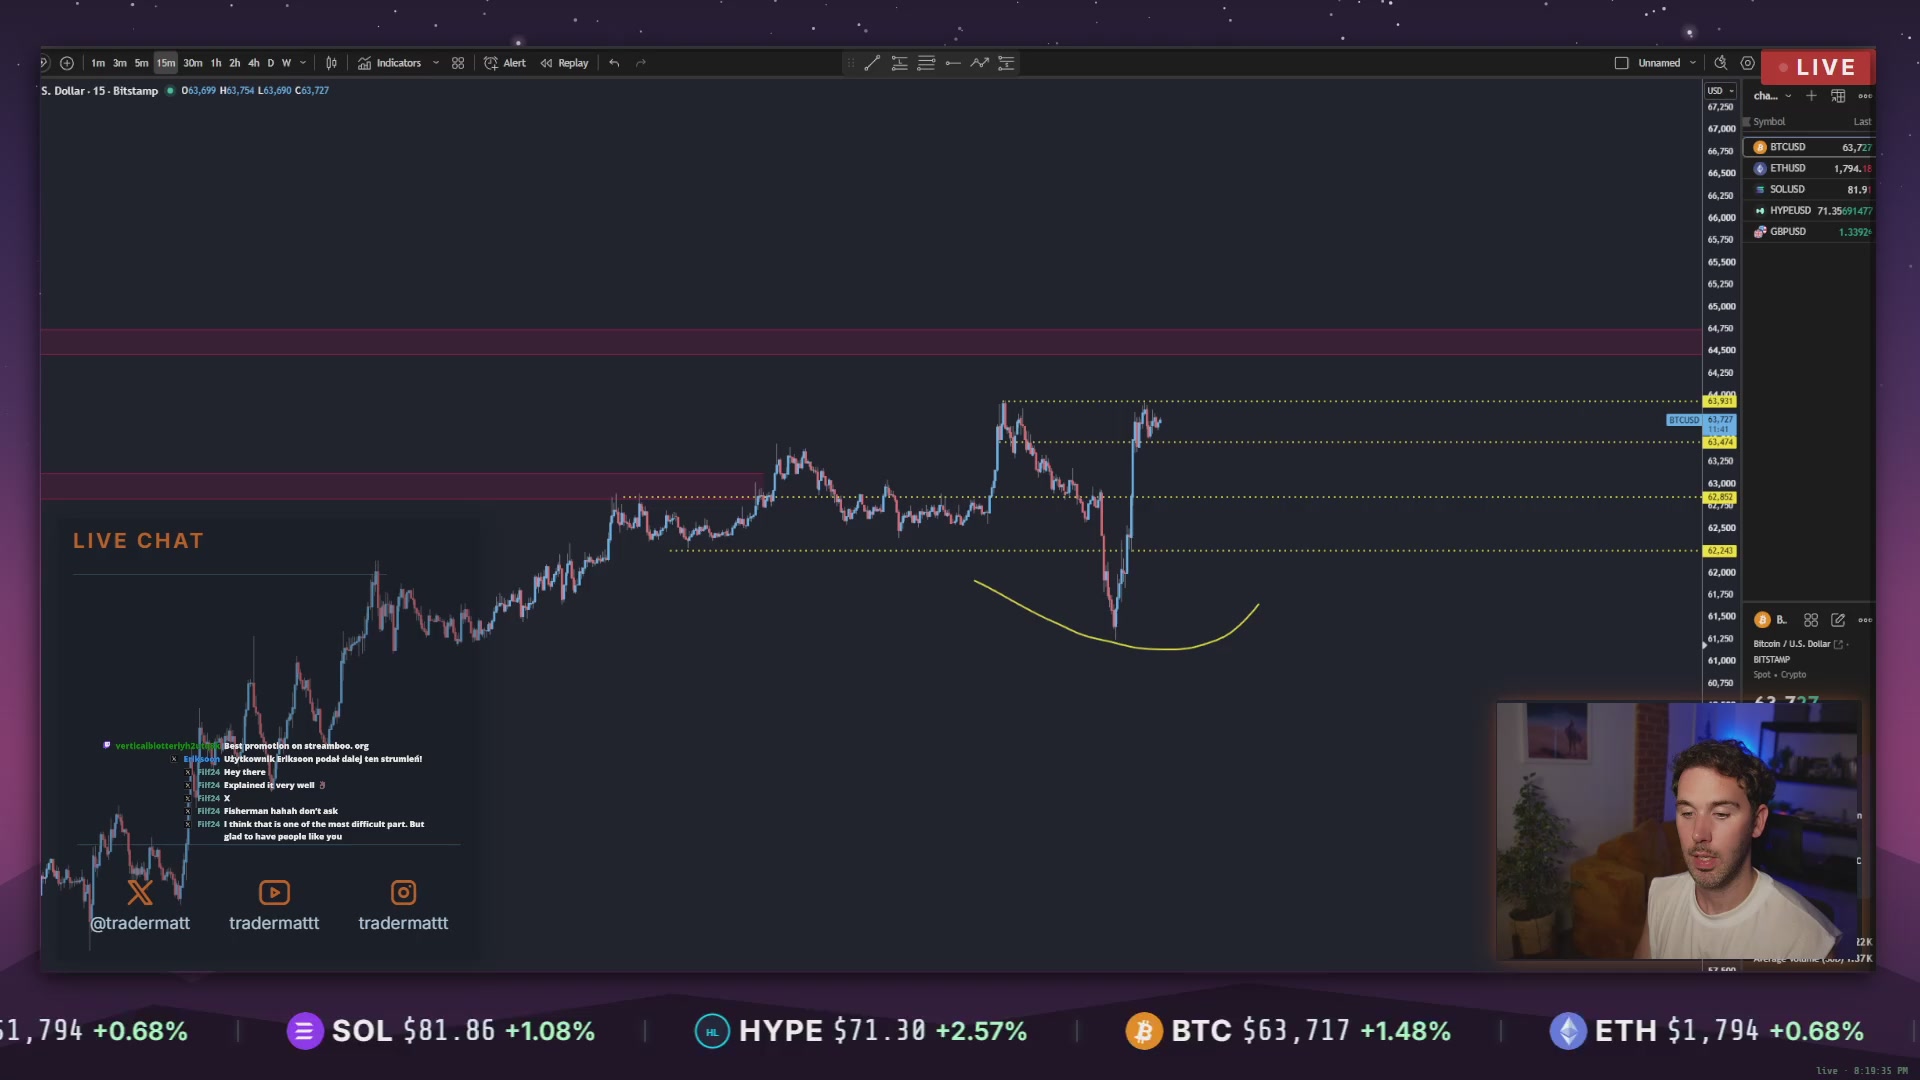The width and height of the screenshot is (1920, 1080).
Task: Select the 1m timeframe
Action: tap(98, 63)
